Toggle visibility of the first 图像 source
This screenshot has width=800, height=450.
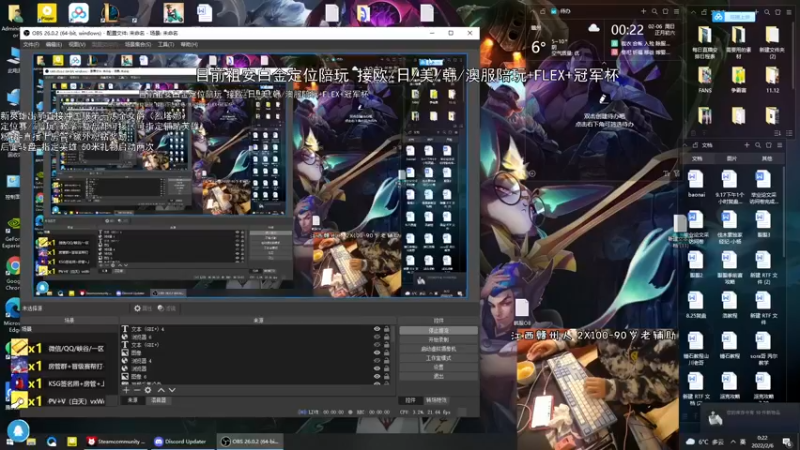click(377, 353)
